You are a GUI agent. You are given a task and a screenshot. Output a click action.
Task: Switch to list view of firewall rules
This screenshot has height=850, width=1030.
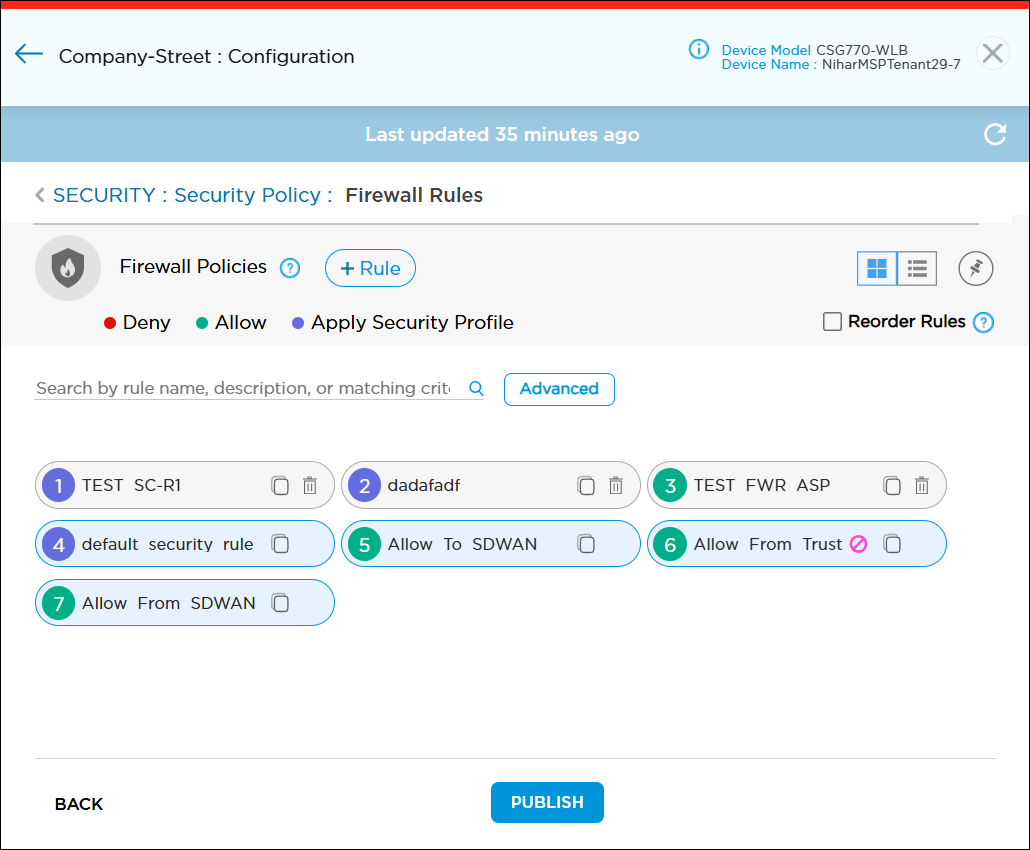(x=917, y=268)
